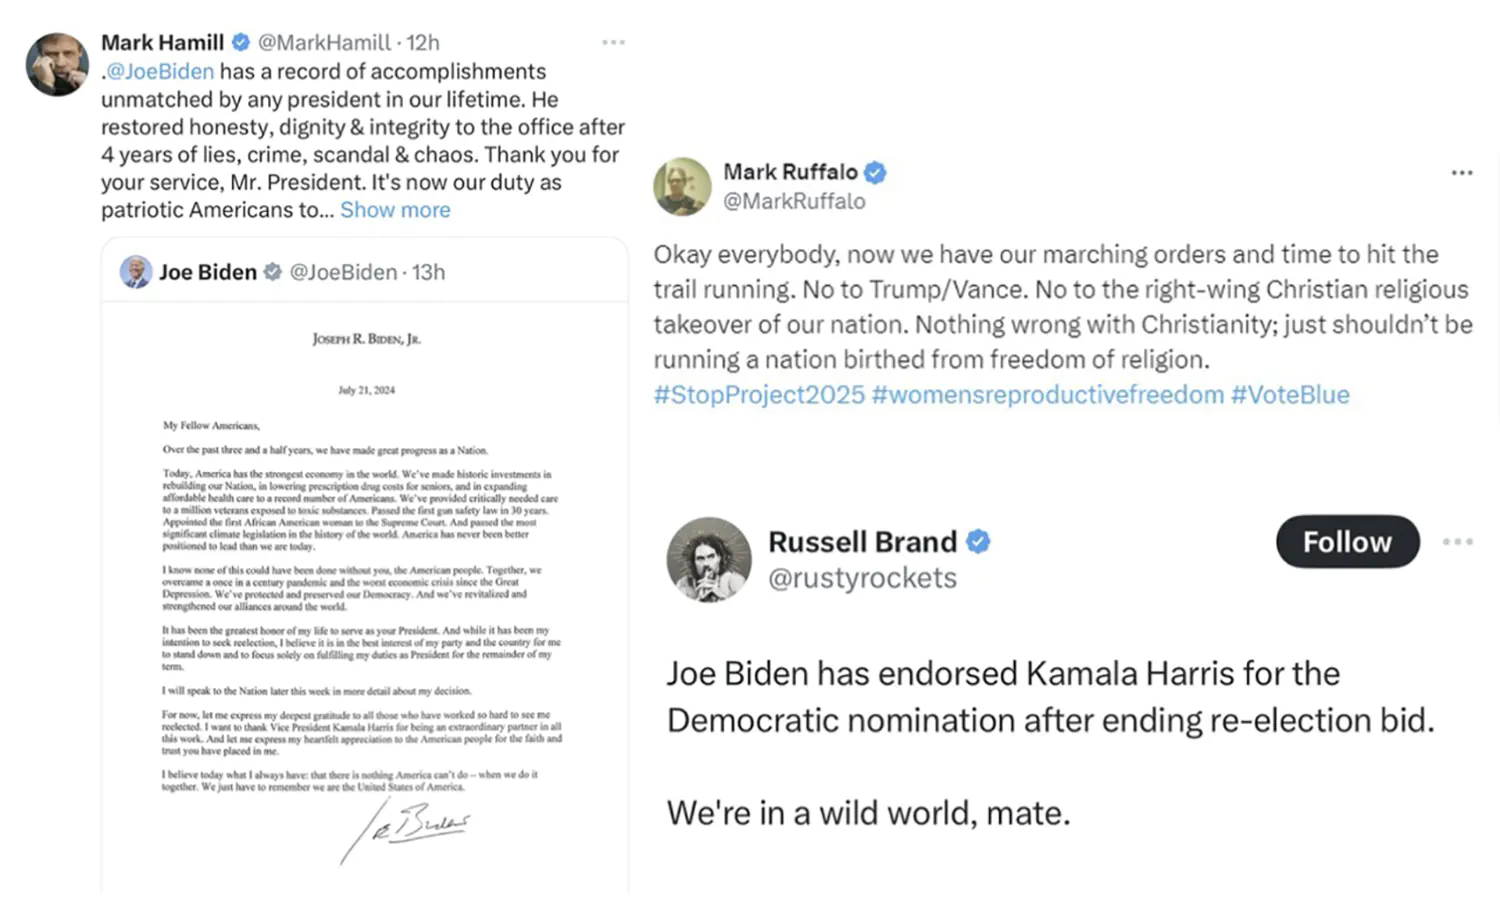
Task: Click Russell Brand's blue verified badge
Action: tap(978, 542)
